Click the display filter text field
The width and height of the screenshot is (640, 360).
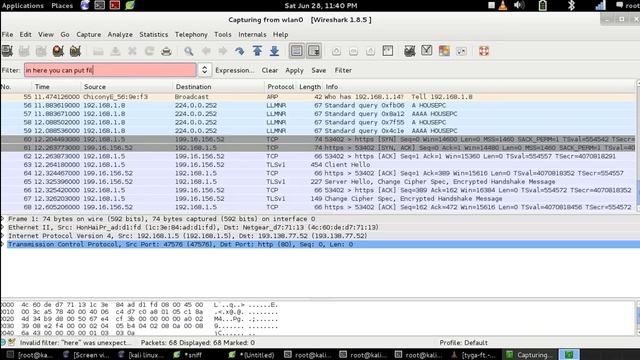pyautogui.click(x=110, y=70)
